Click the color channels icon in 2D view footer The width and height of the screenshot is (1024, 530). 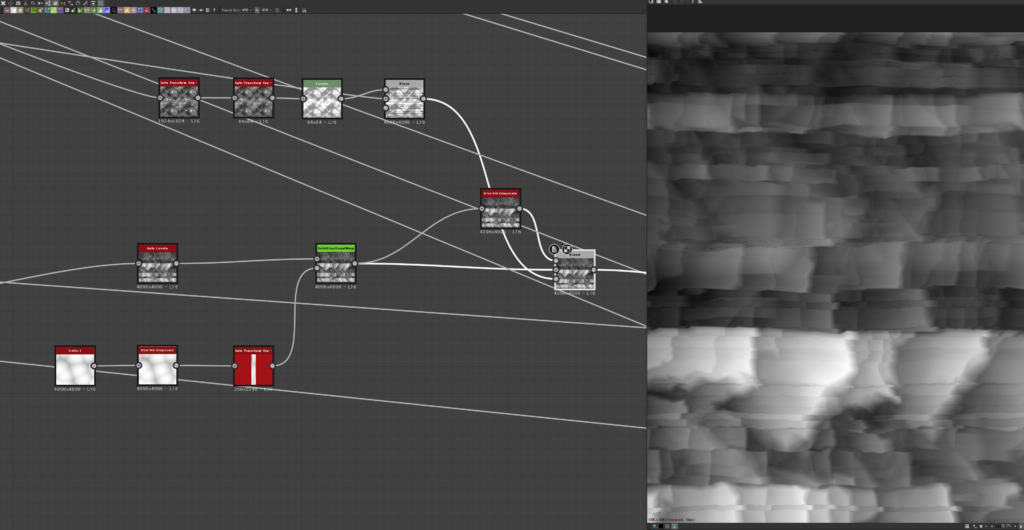[x=654, y=526]
